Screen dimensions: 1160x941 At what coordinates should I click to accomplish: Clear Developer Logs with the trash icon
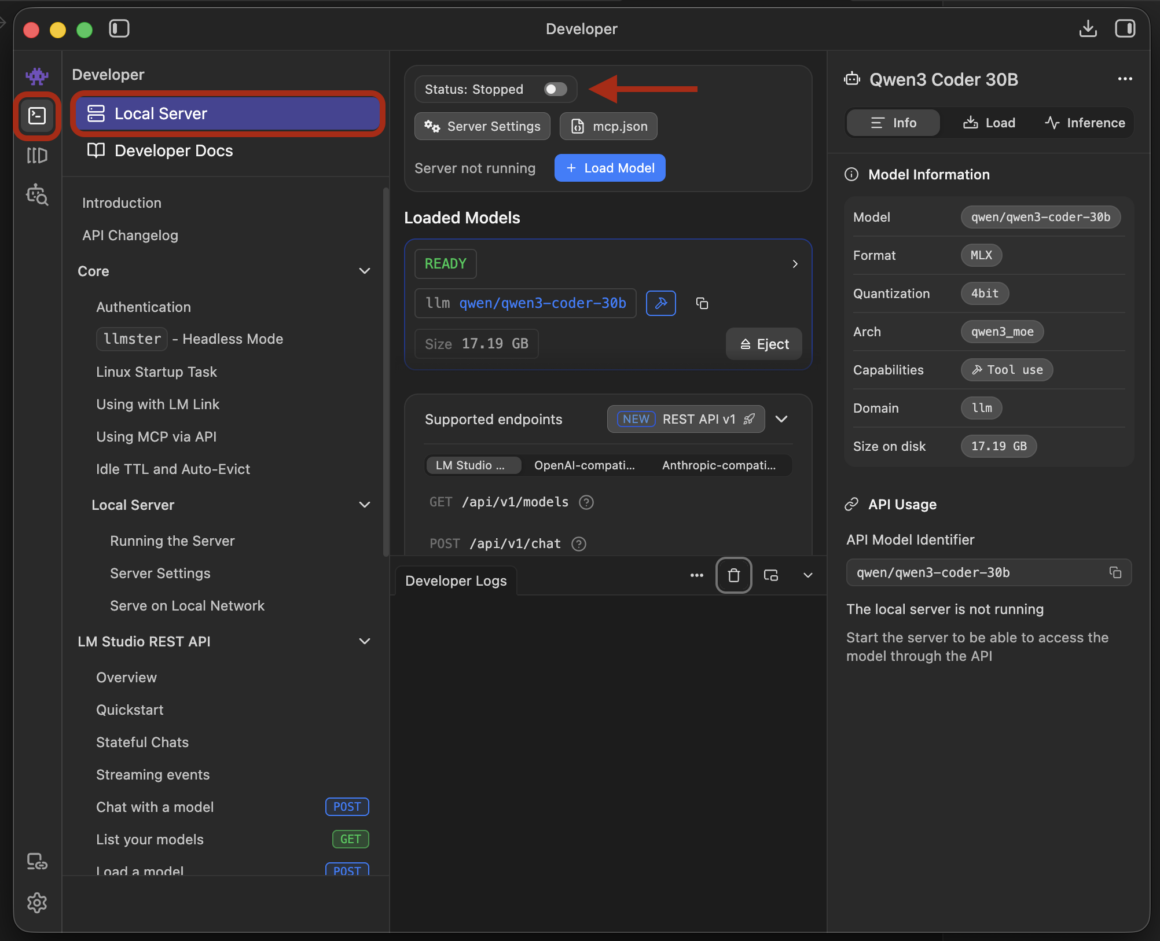pos(734,576)
